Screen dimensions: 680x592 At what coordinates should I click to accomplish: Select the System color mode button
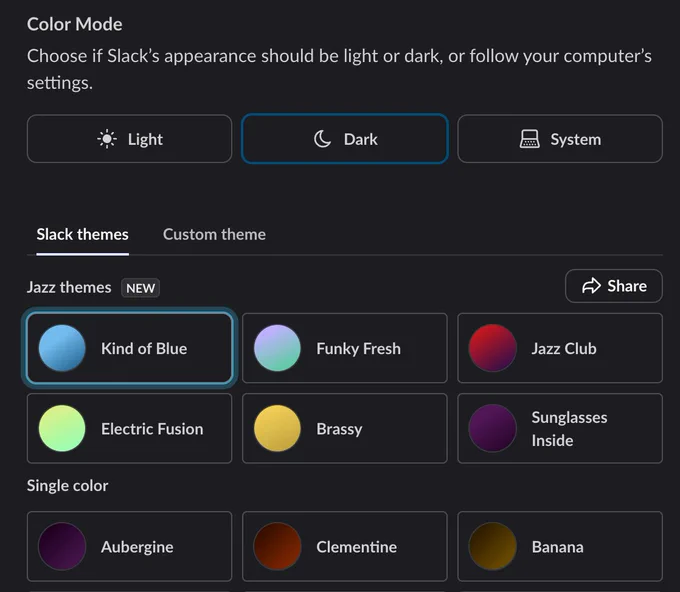(560, 139)
